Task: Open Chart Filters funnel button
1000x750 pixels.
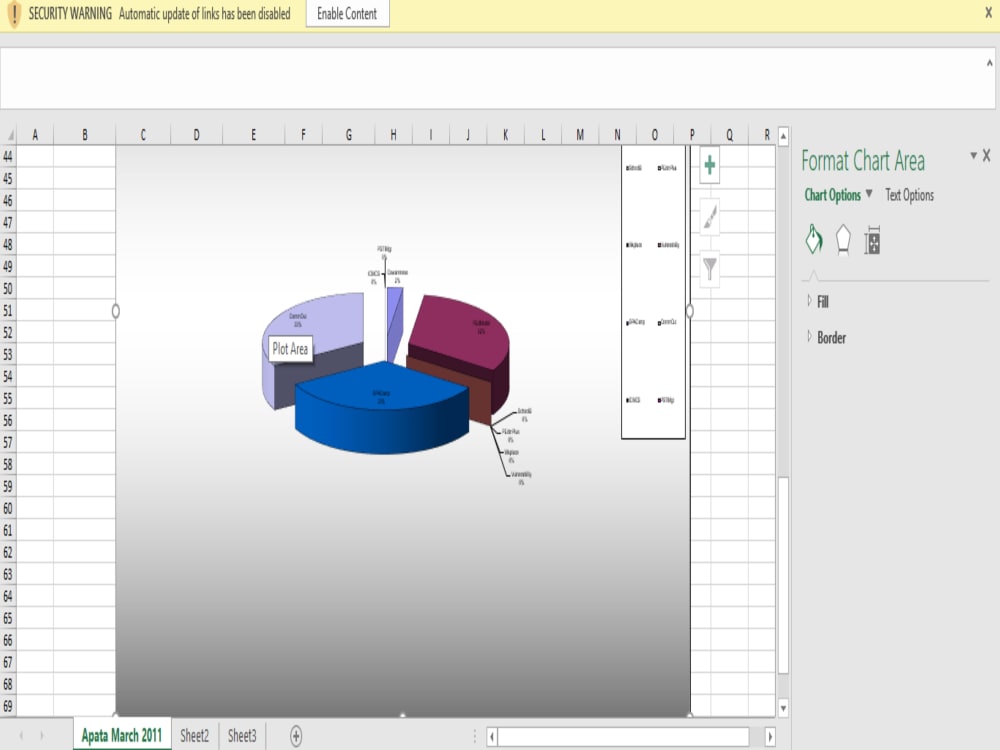Action: click(x=710, y=268)
